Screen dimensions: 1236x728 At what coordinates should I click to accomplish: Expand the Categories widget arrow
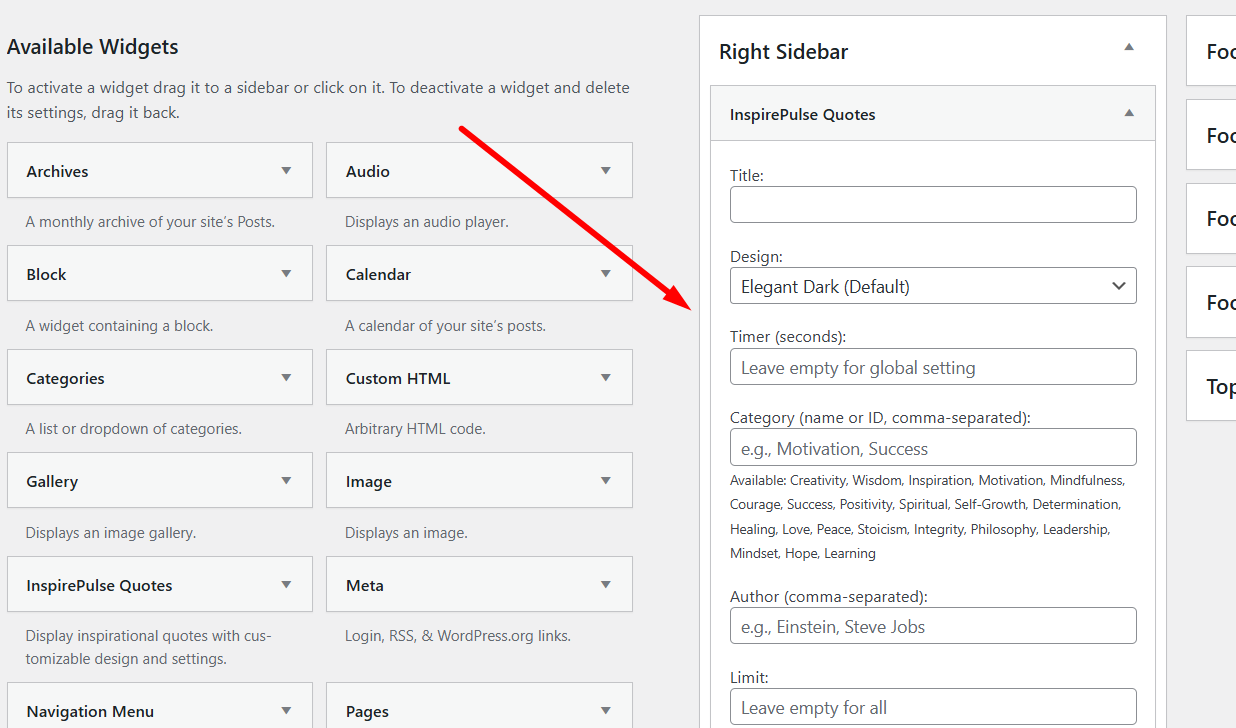286,378
